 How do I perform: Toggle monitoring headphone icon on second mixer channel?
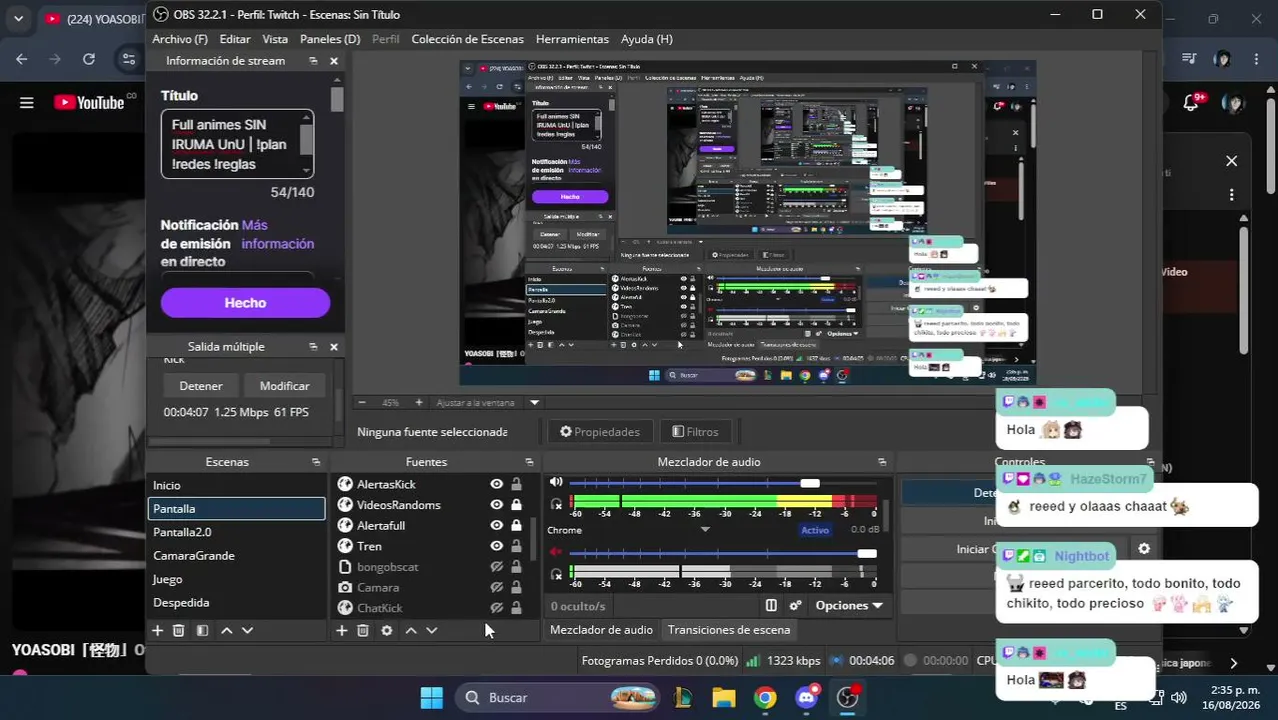click(x=556, y=574)
